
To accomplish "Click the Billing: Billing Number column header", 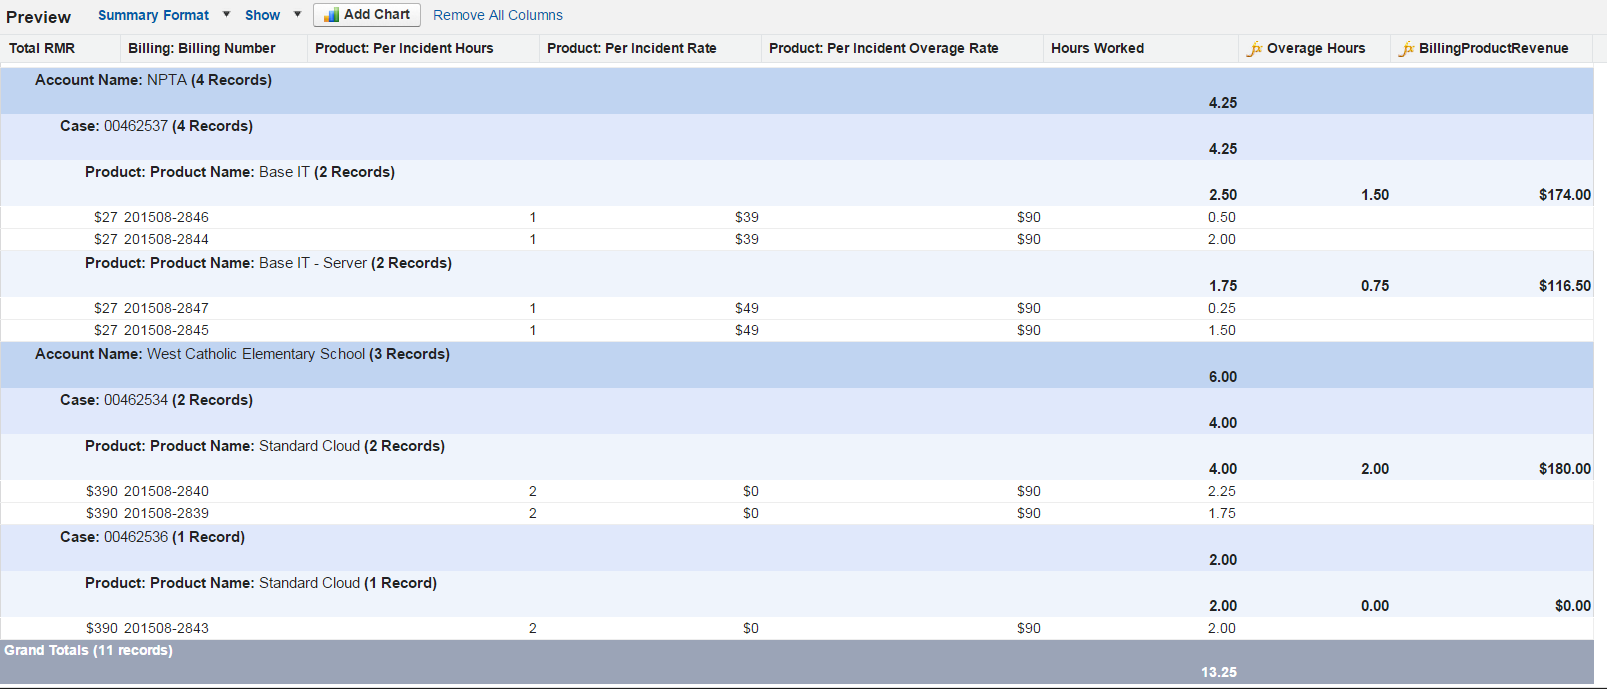I will point(201,48).
